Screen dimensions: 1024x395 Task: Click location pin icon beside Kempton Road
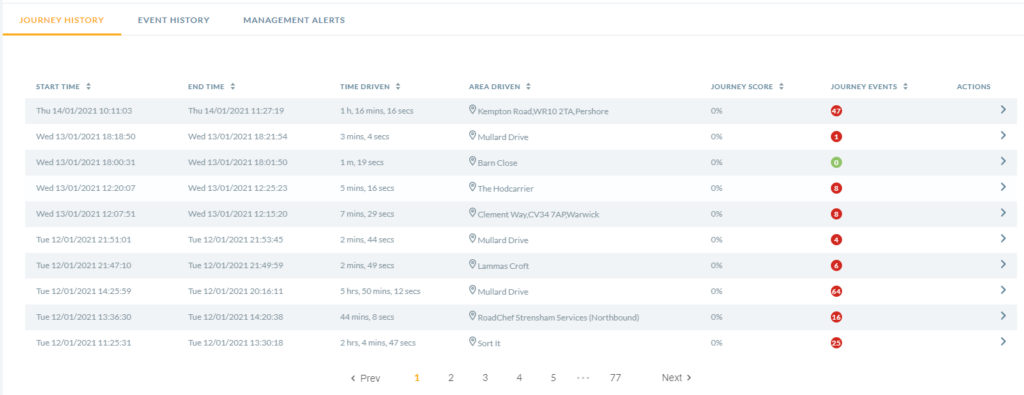click(x=472, y=110)
